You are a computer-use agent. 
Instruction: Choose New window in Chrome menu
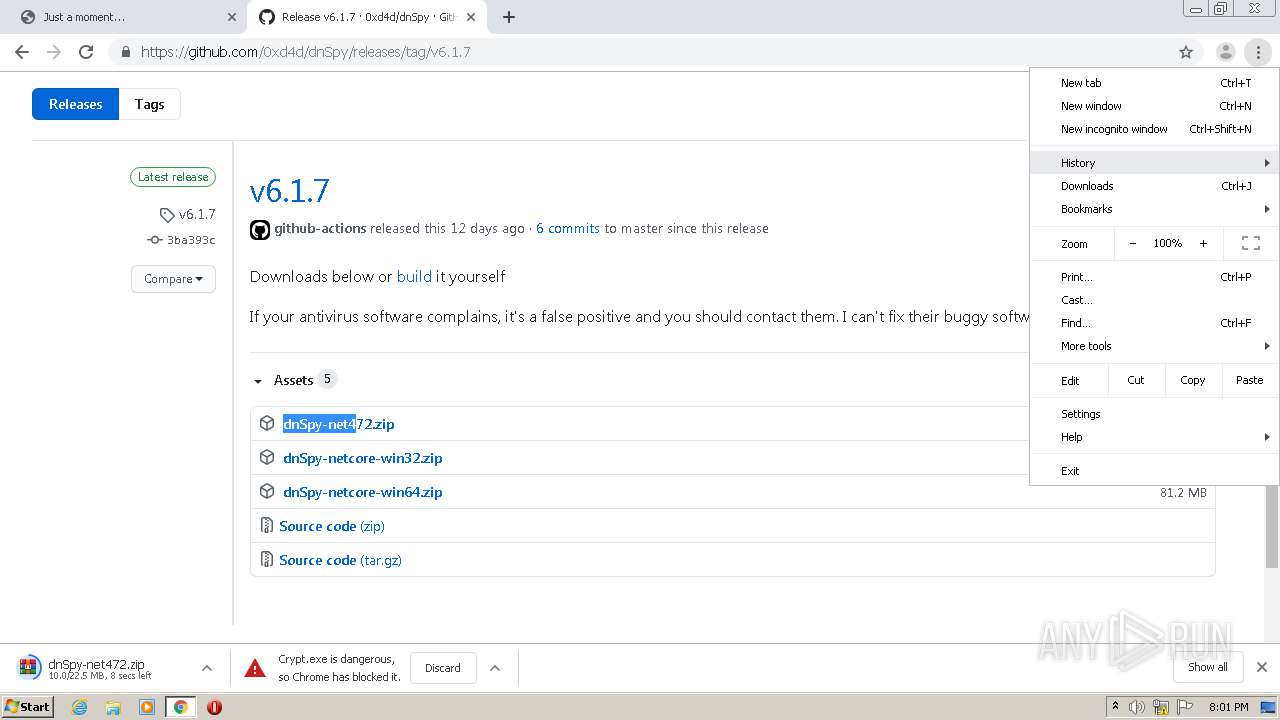coord(1154,106)
